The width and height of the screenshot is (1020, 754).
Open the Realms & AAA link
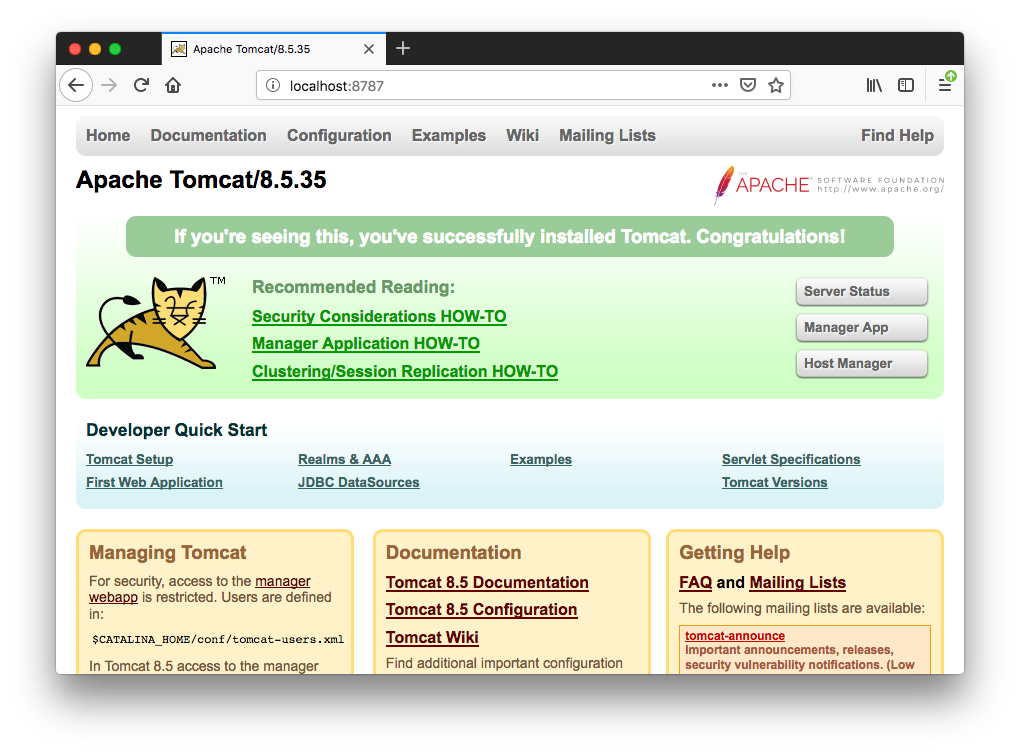pyautogui.click(x=344, y=459)
